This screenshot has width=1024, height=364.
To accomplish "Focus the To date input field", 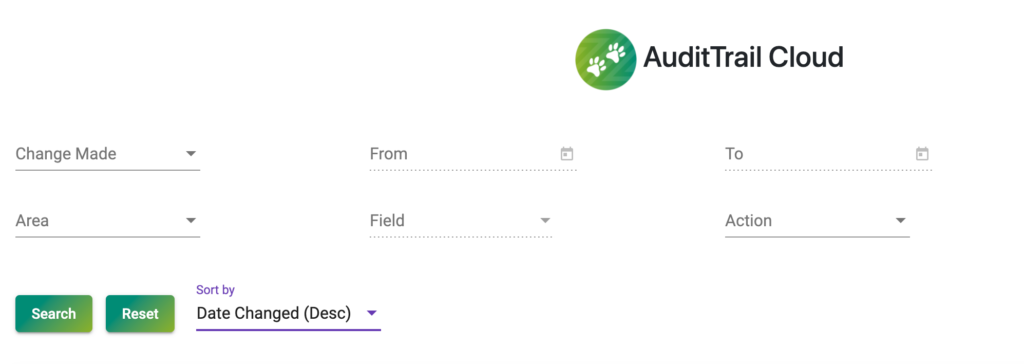I will pyautogui.click(x=828, y=155).
